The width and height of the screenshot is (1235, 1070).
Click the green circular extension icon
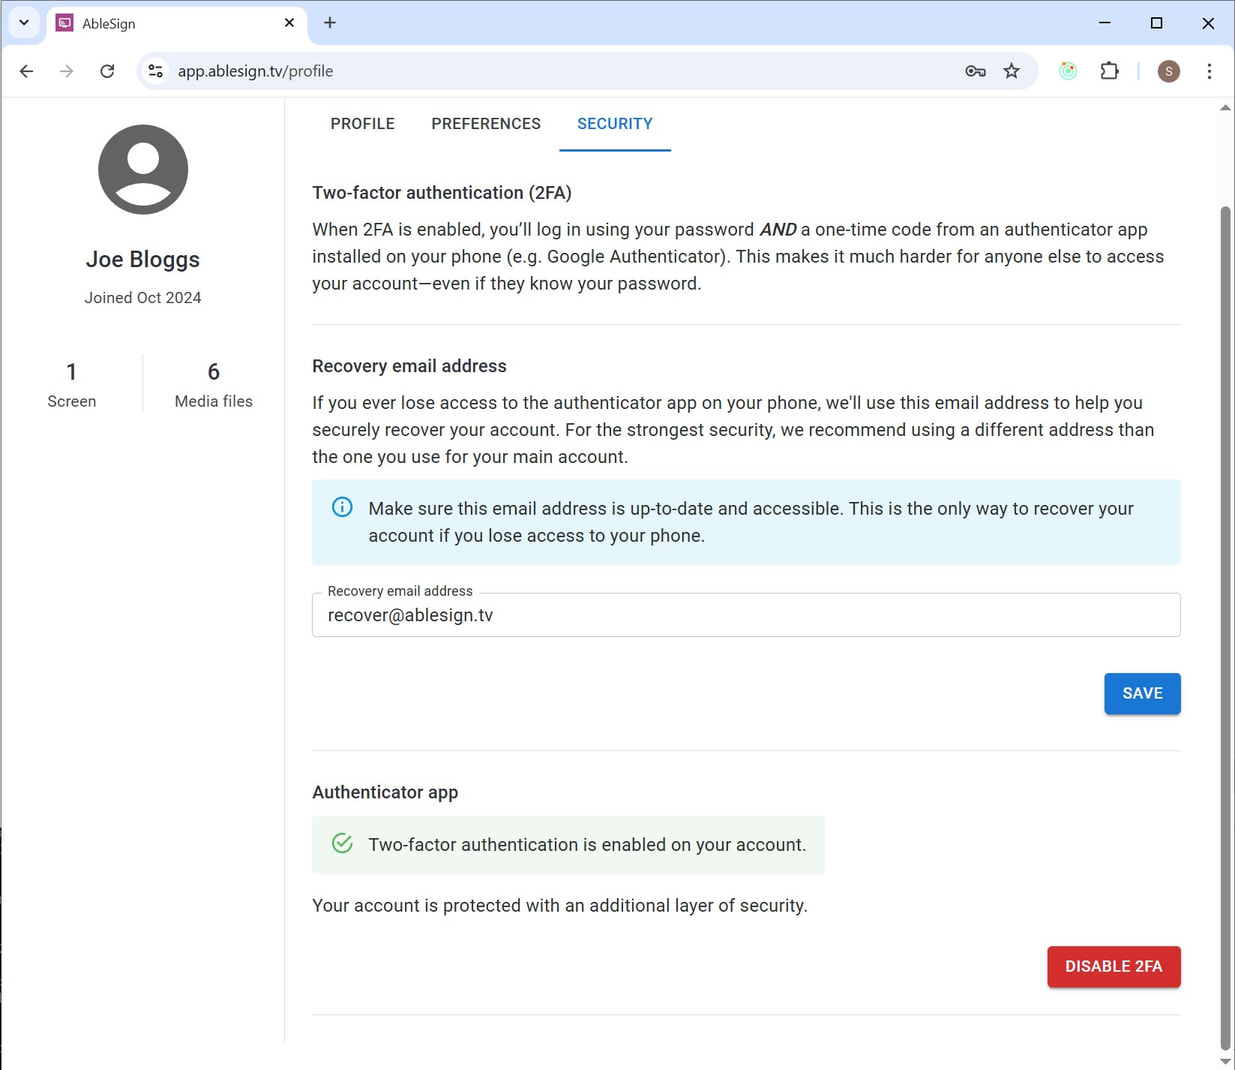click(1068, 71)
